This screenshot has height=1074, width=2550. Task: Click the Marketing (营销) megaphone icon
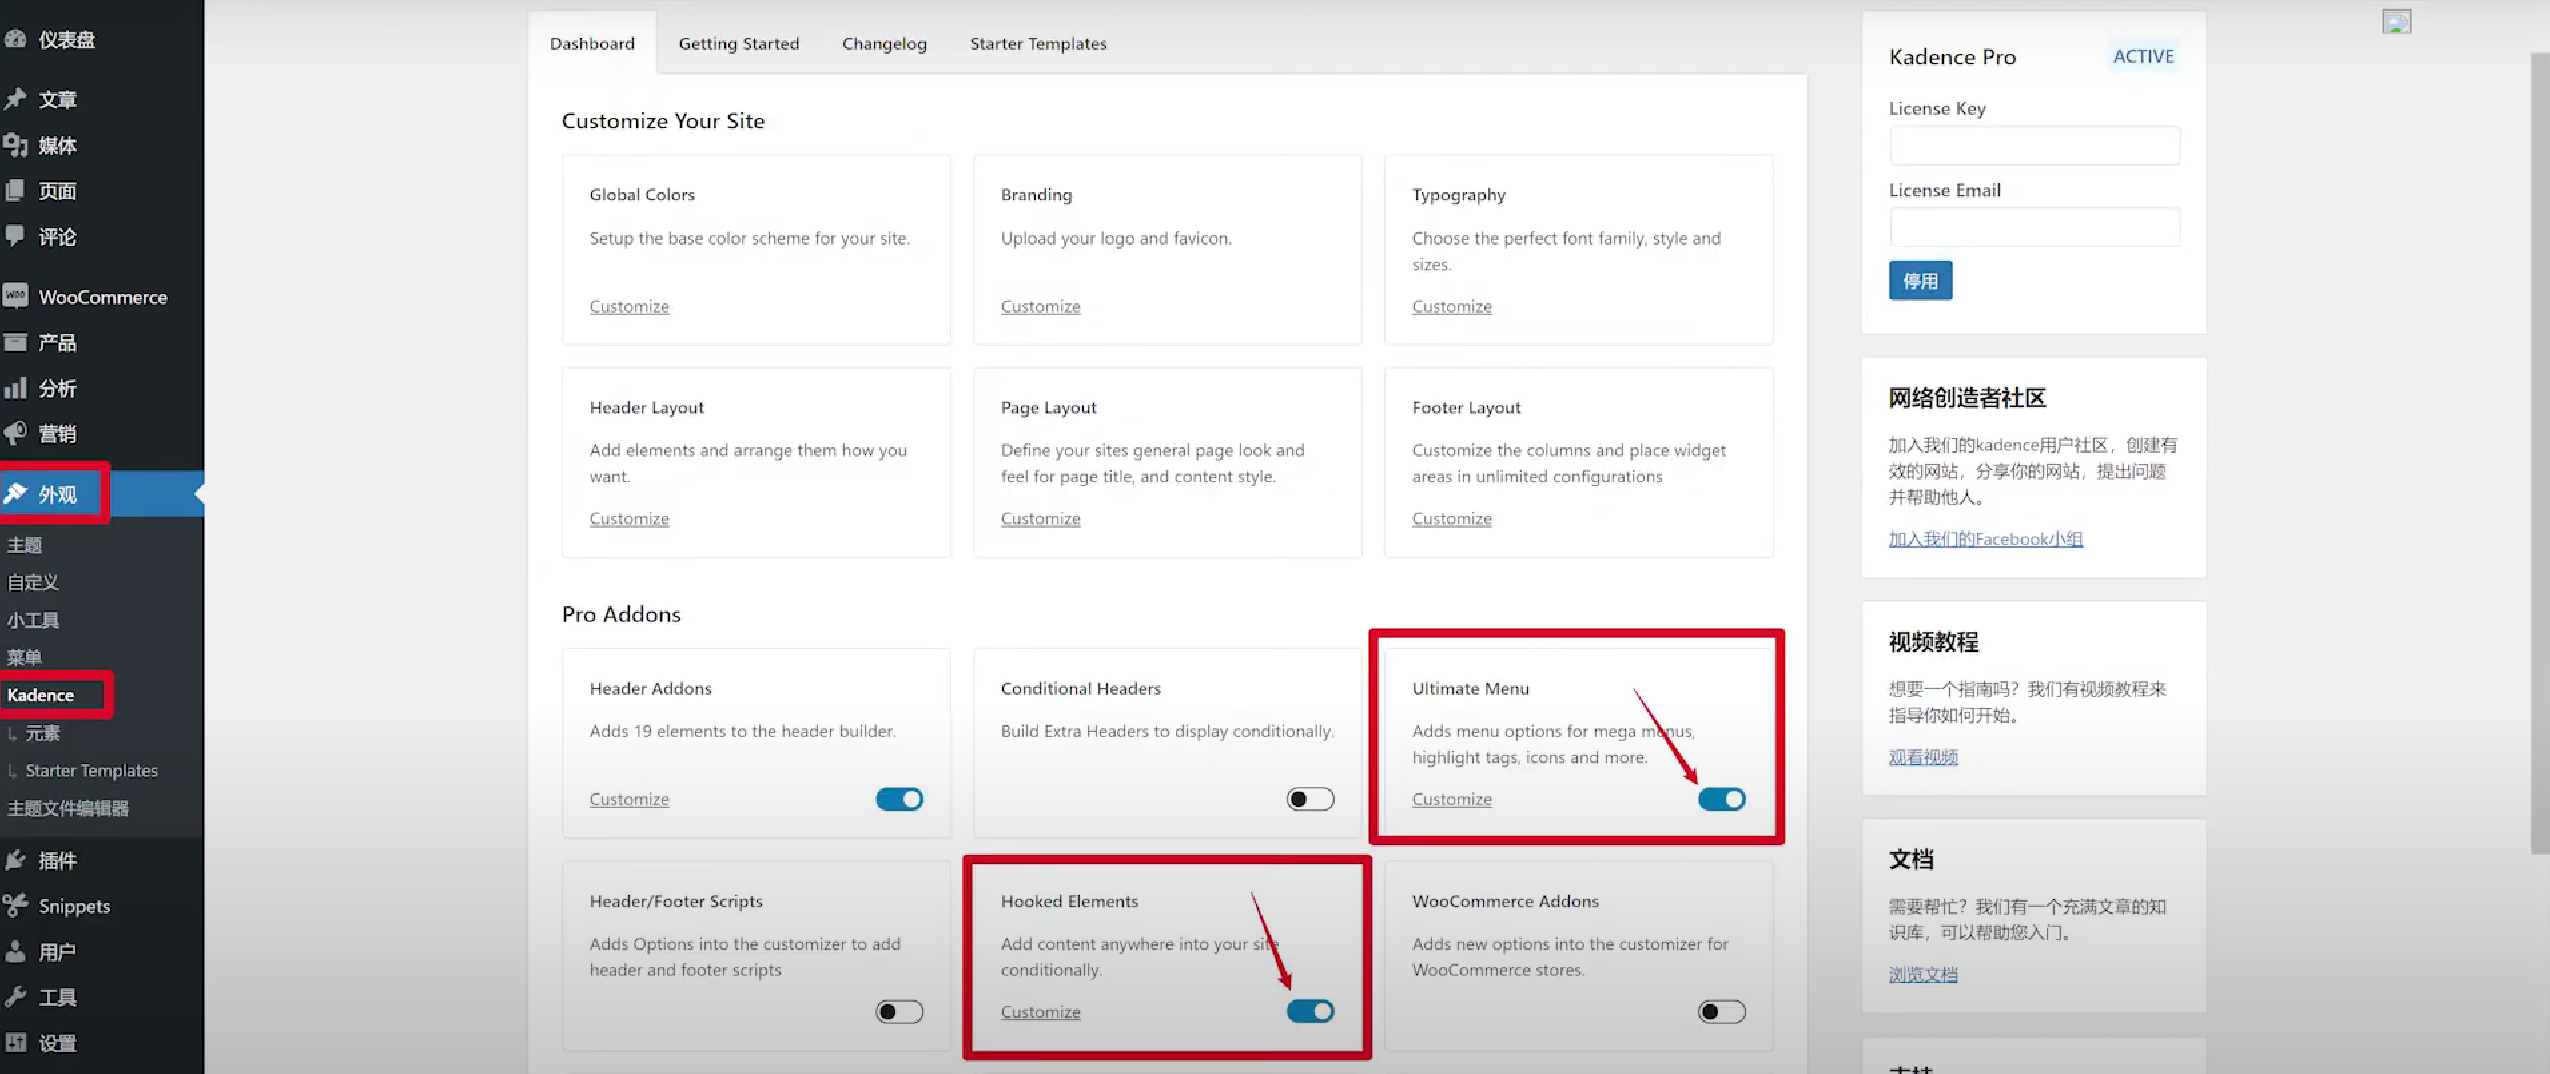coord(16,433)
